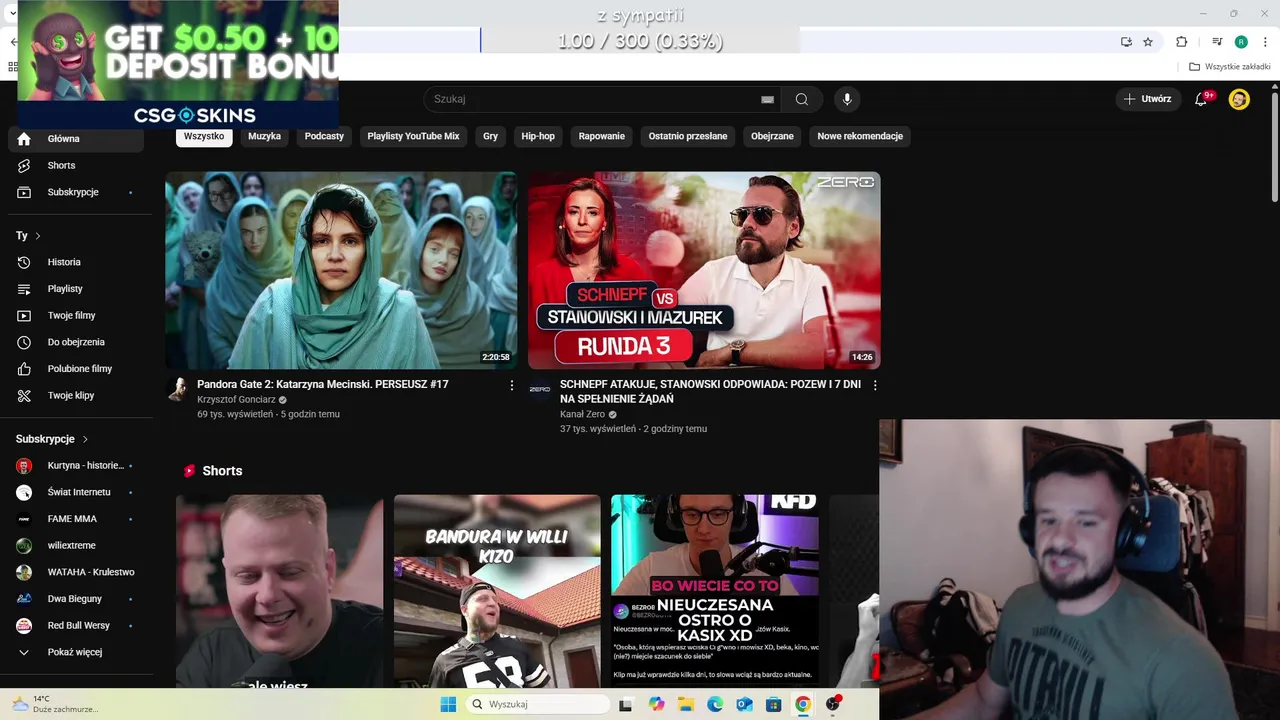Select the Nowe rekomendacje chip
1280x720 pixels.
click(860, 136)
